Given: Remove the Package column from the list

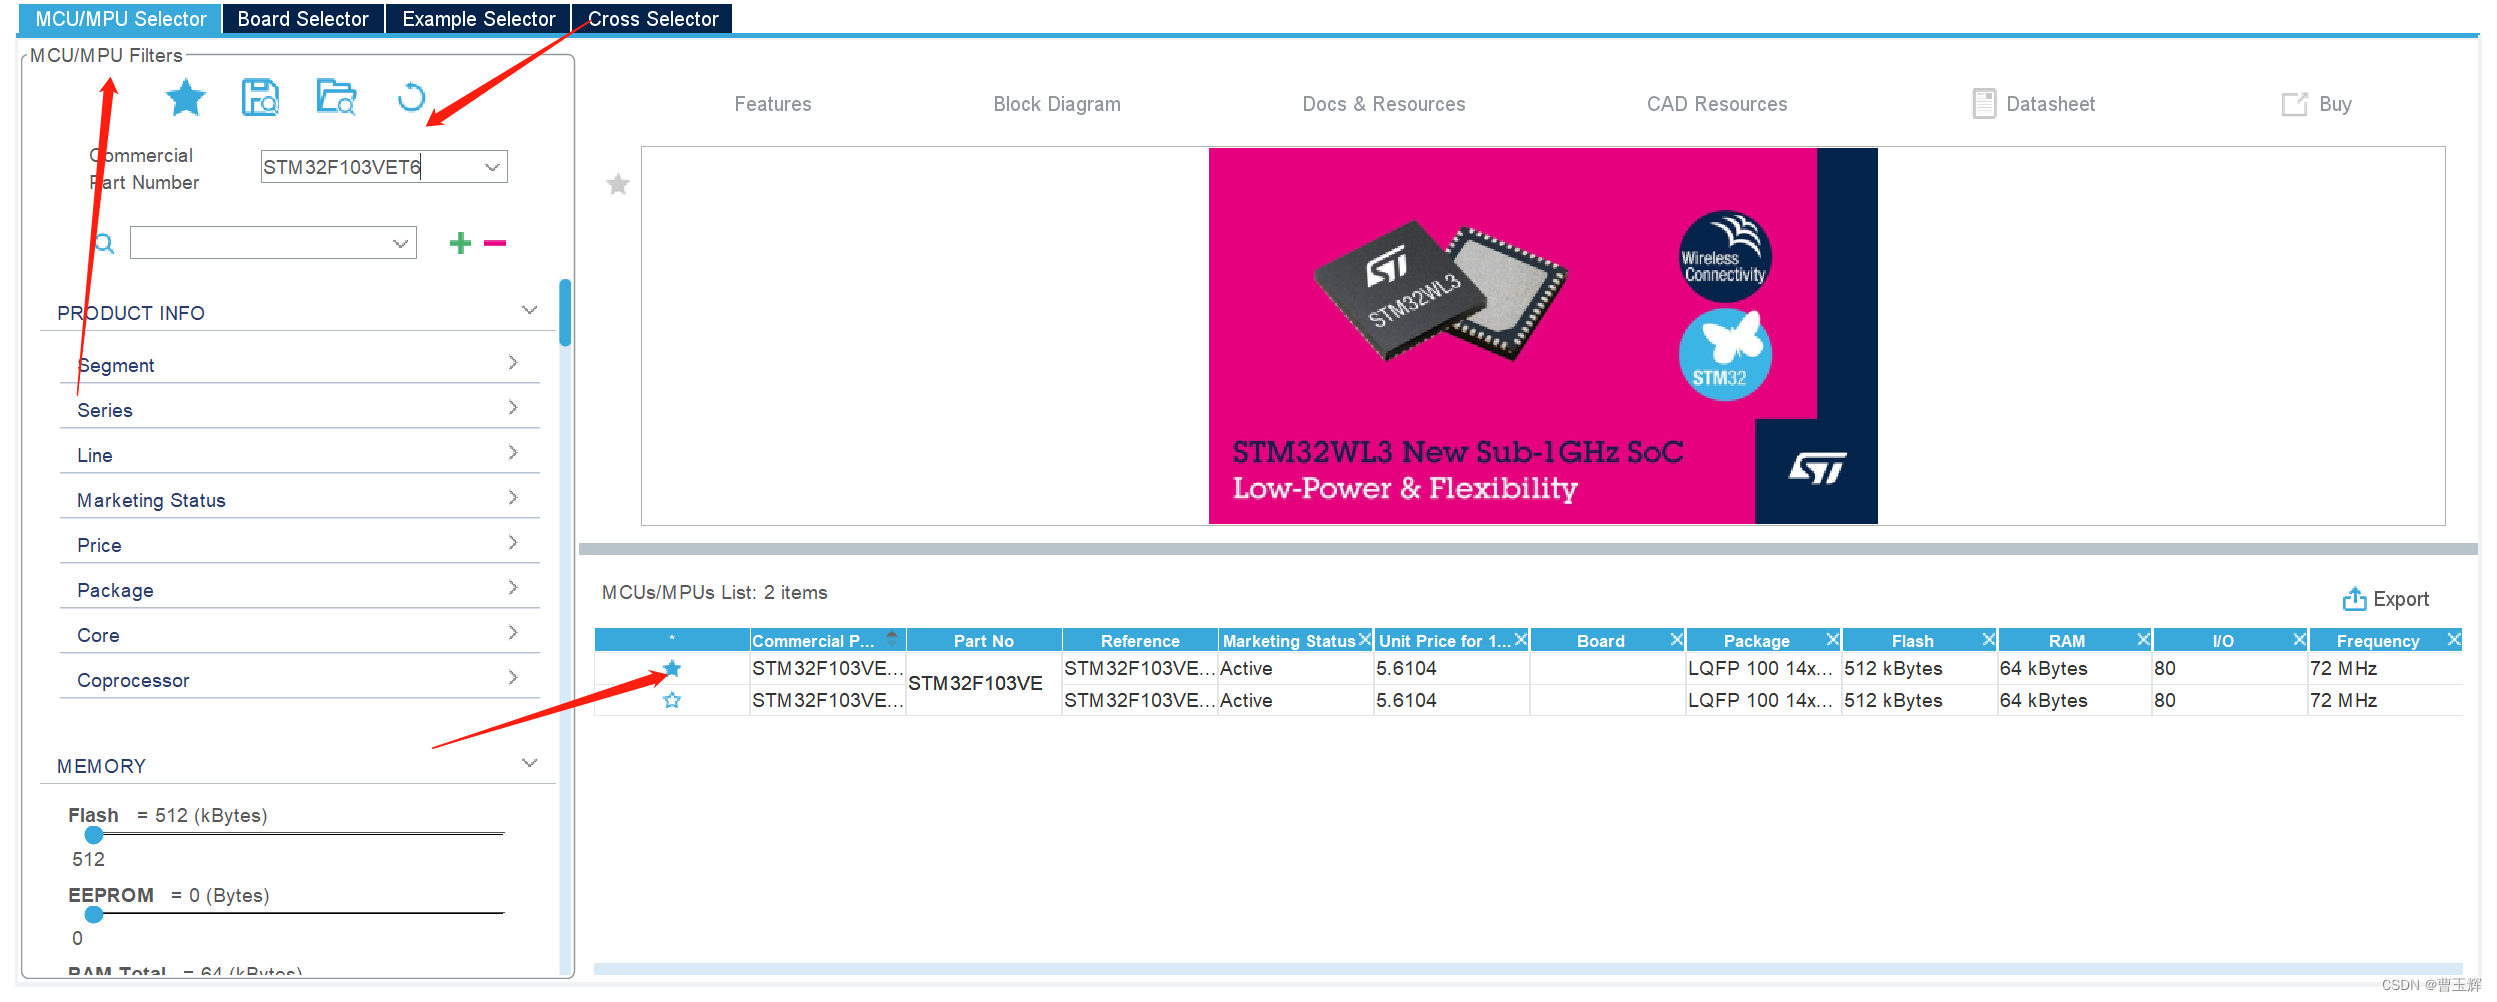Looking at the screenshot, I should click(x=1833, y=640).
